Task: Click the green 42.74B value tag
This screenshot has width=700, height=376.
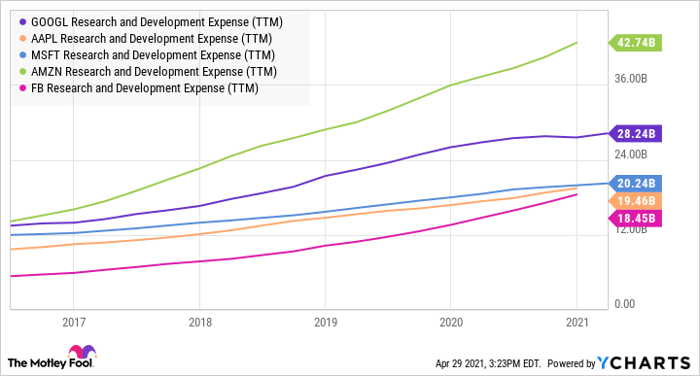Action: (x=635, y=42)
